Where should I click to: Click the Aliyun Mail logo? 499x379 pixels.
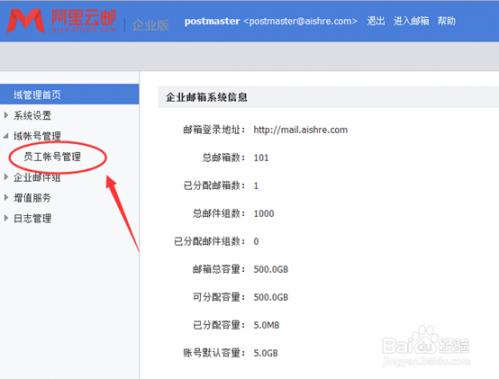click(62, 21)
